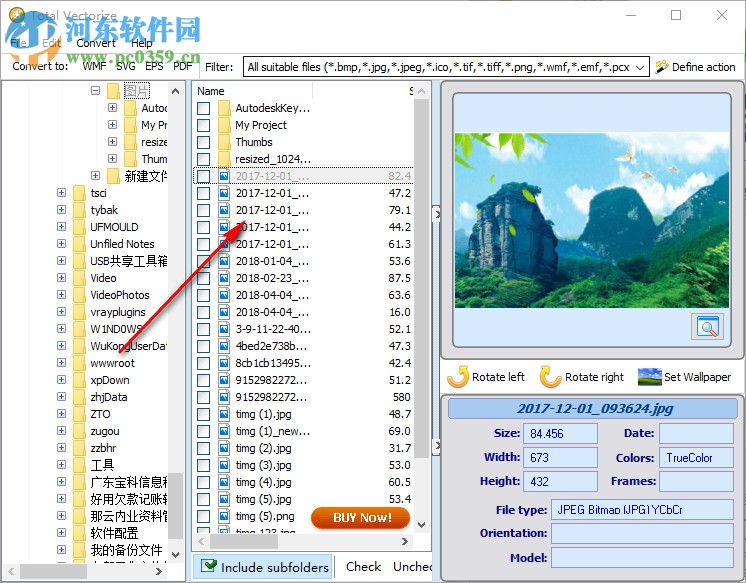746x583 pixels.
Task: Click folder icon of resized_1024 in file list
Action: point(224,159)
